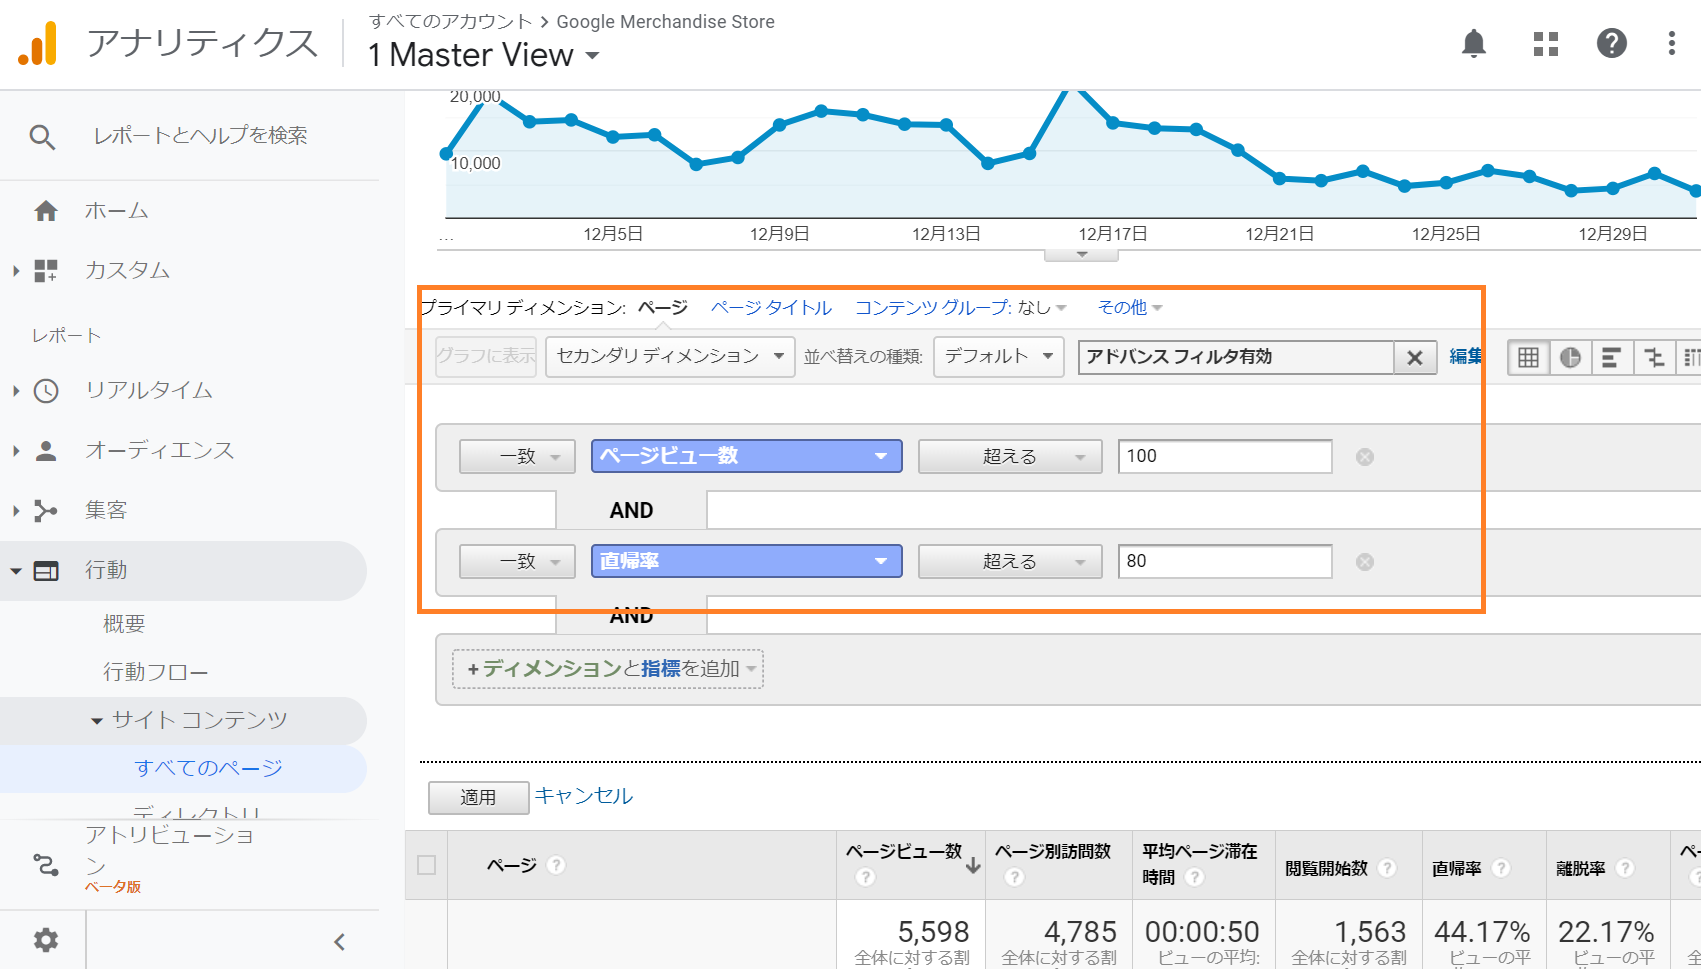Open the Google apps grid icon
Viewport: 1701px width, 969px height.
point(1545,43)
